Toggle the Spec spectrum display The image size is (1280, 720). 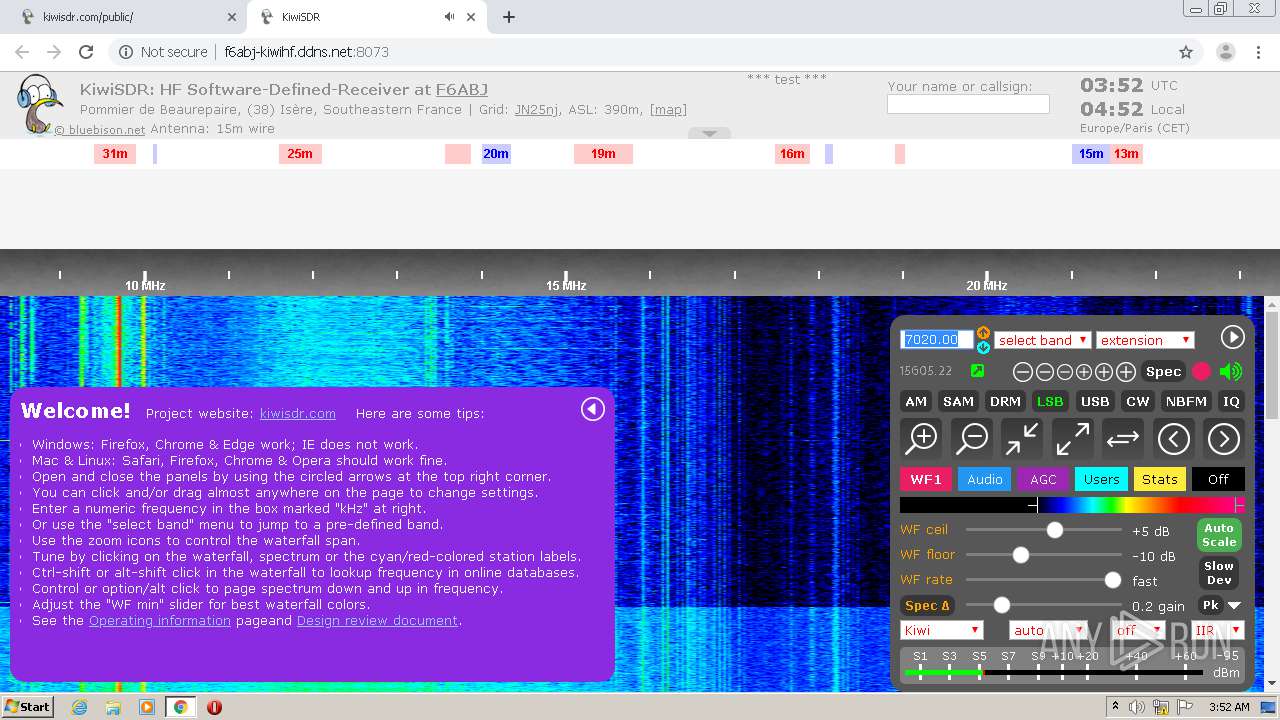point(1163,371)
